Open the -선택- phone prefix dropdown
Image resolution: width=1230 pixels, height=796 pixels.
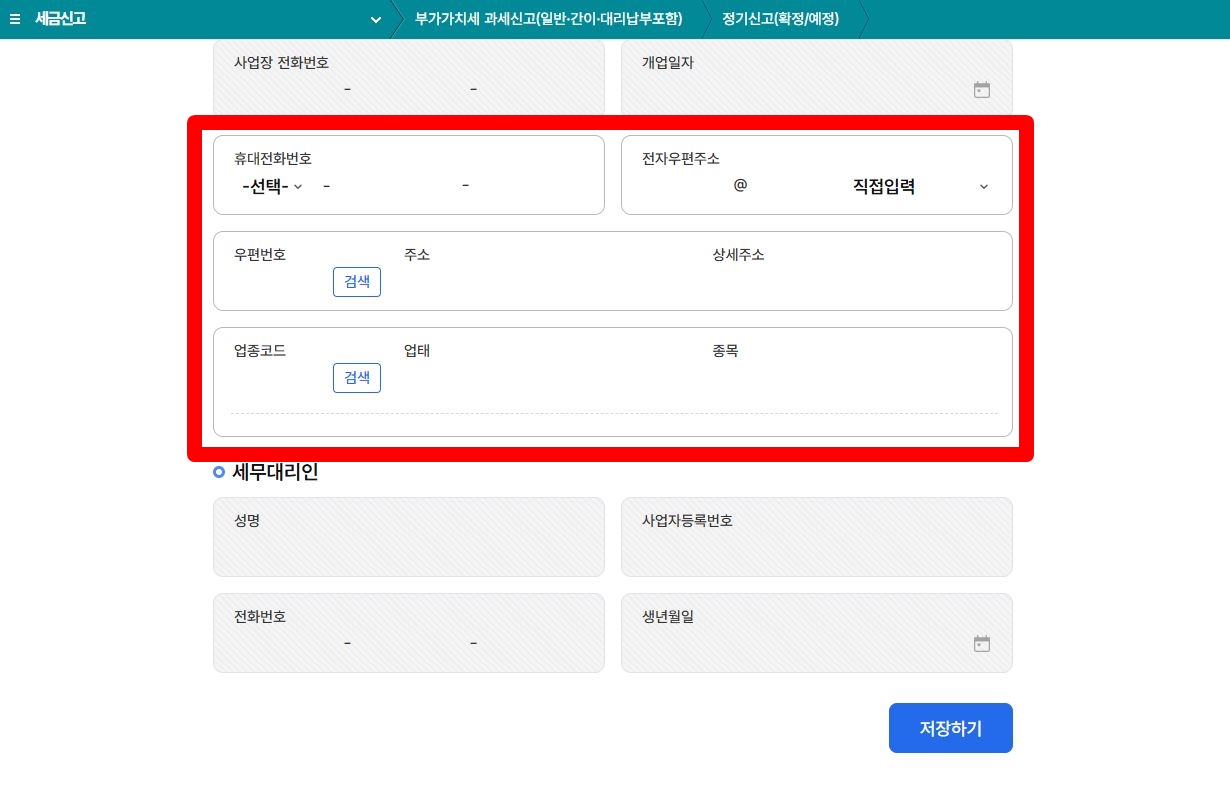[270, 185]
